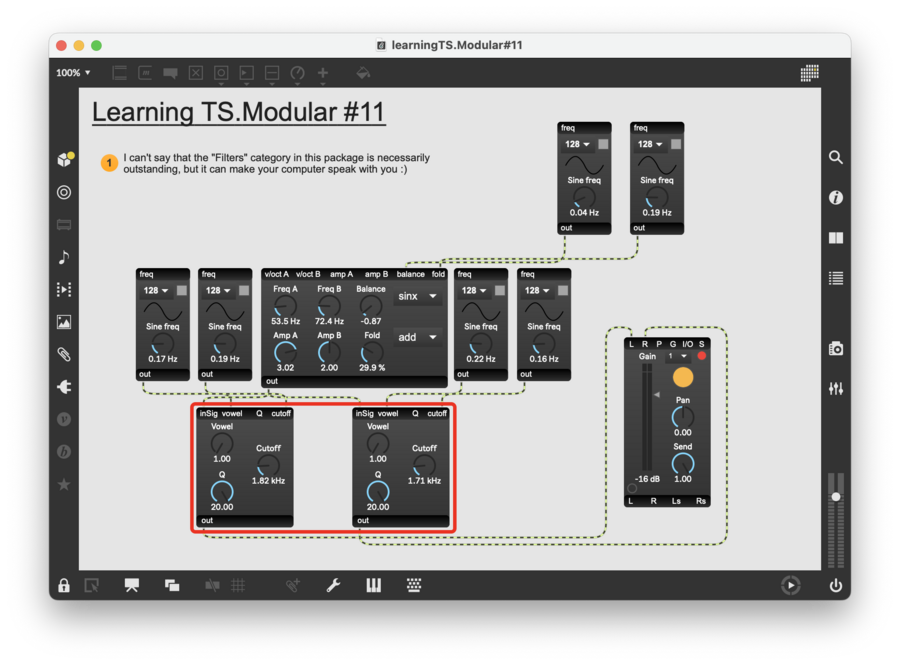
Task: Click the search magnifier icon
Action: pos(836,157)
